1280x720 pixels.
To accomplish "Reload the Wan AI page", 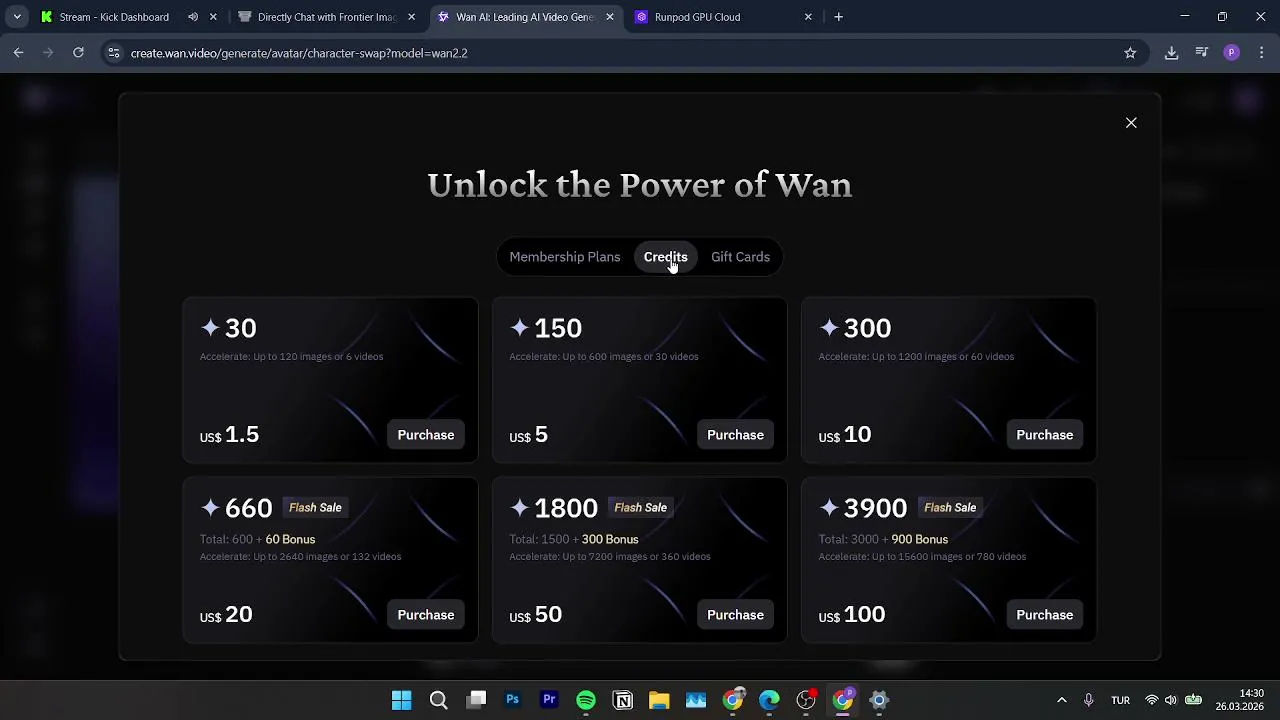I will 78,53.
